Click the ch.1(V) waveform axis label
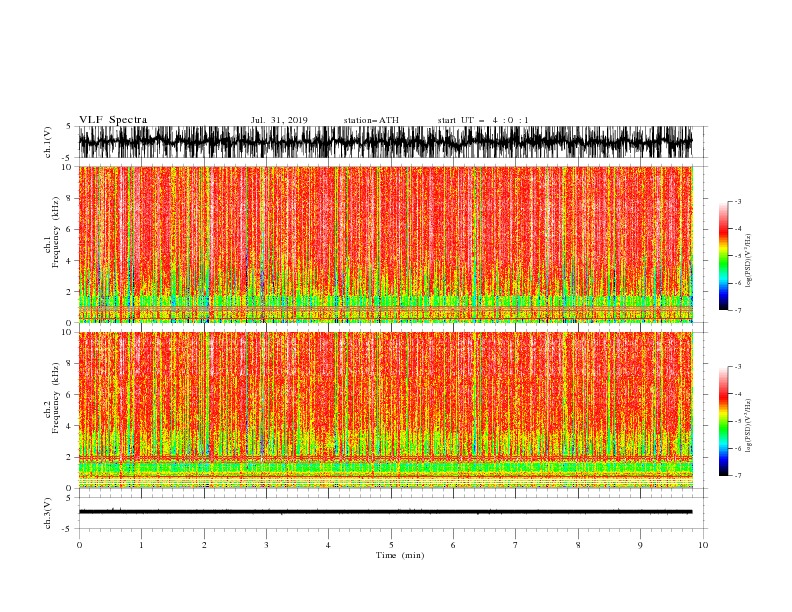 click(x=48, y=142)
